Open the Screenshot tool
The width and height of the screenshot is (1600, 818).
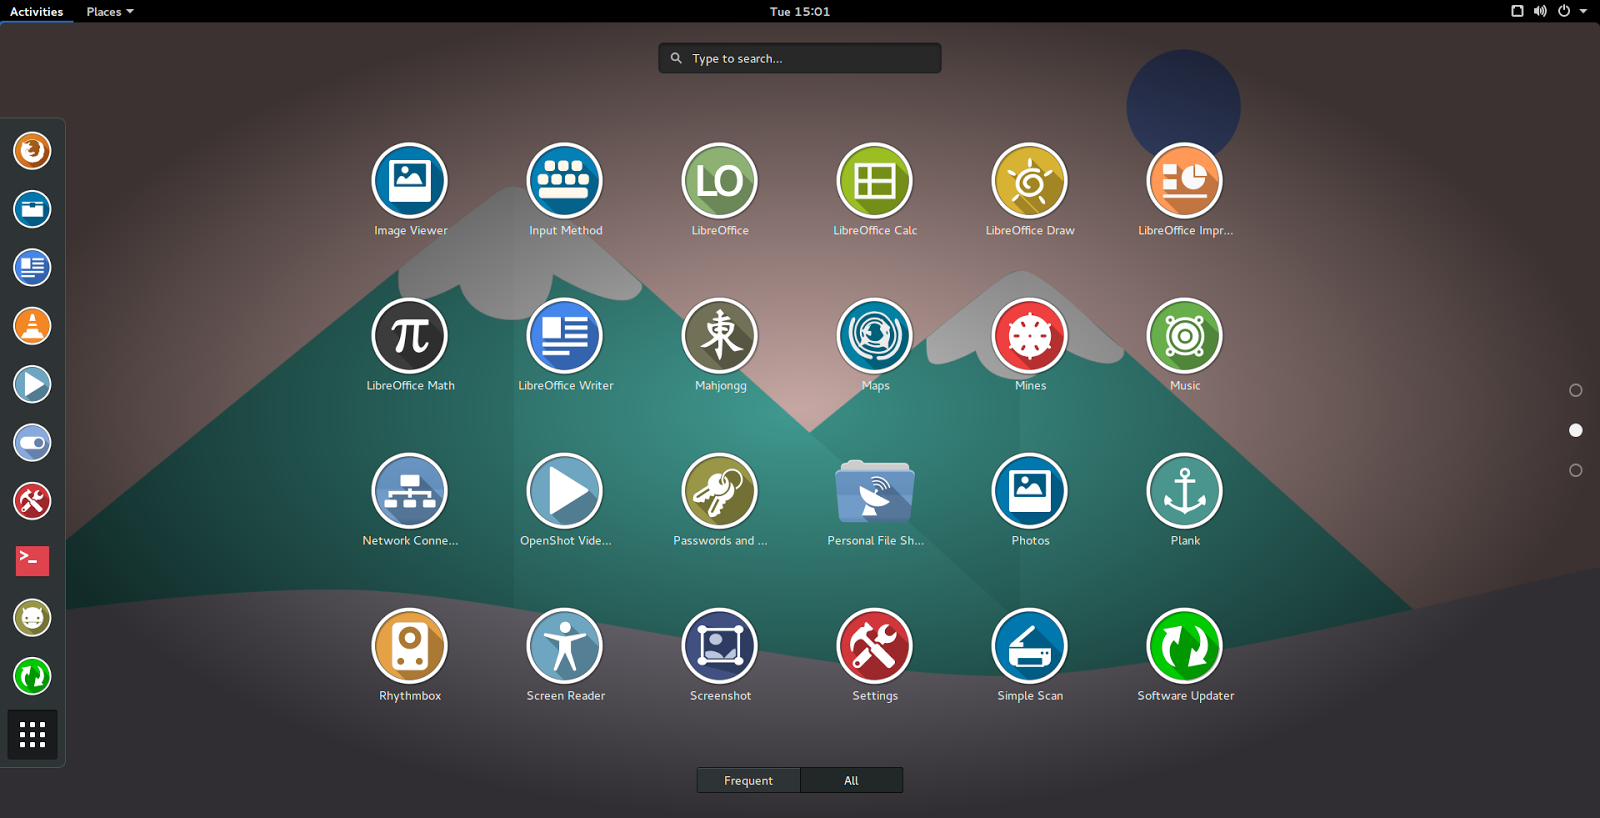pos(720,646)
